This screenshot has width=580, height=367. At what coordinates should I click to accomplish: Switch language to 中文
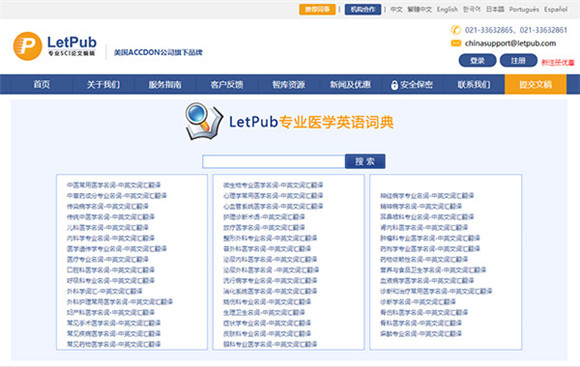(x=397, y=9)
